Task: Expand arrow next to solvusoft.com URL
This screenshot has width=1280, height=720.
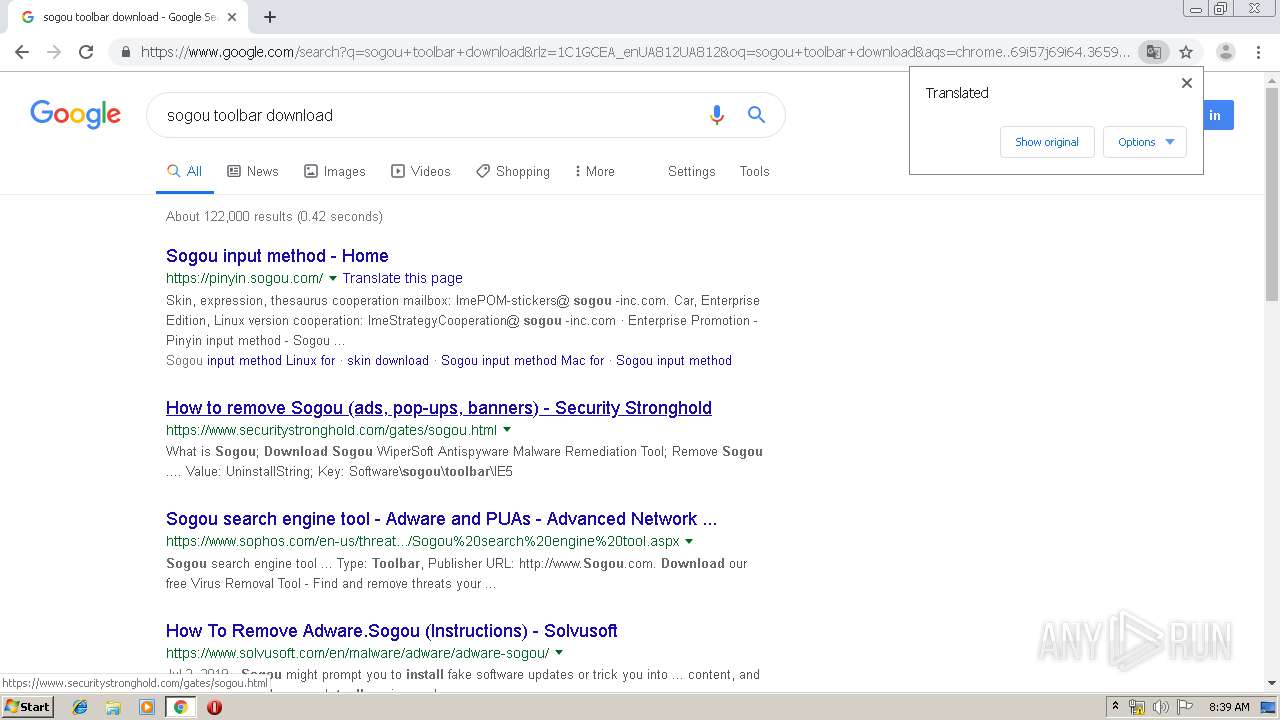Action: pyautogui.click(x=559, y=653)
